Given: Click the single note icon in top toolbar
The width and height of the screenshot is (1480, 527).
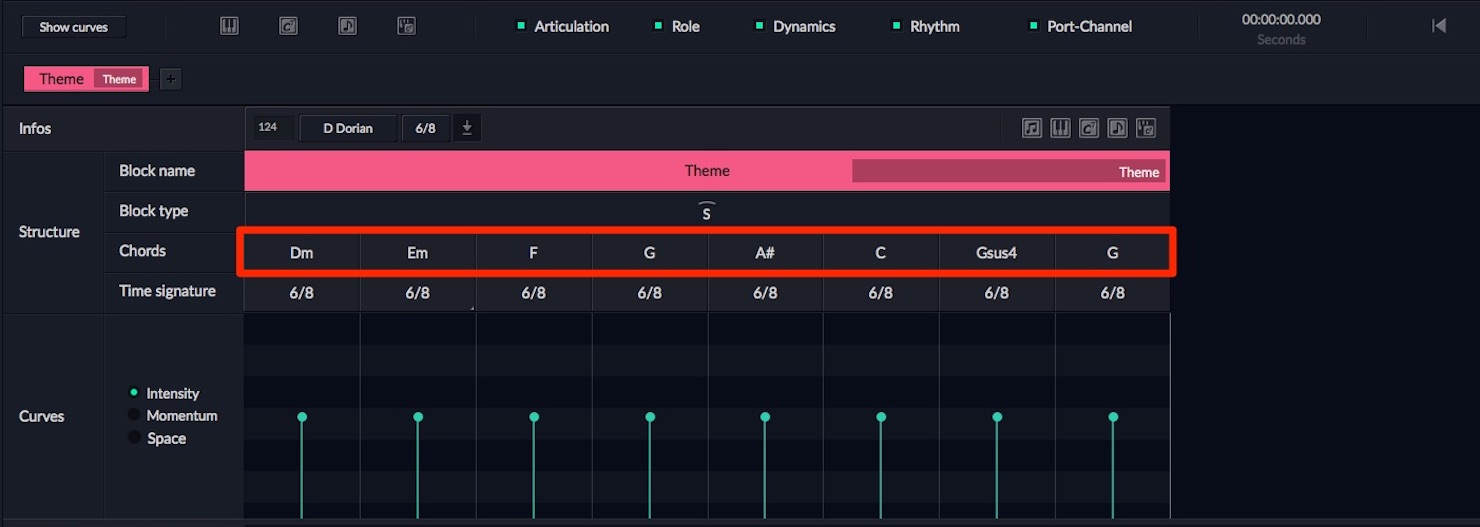Looking at the screenshot, I should point(347,26).
